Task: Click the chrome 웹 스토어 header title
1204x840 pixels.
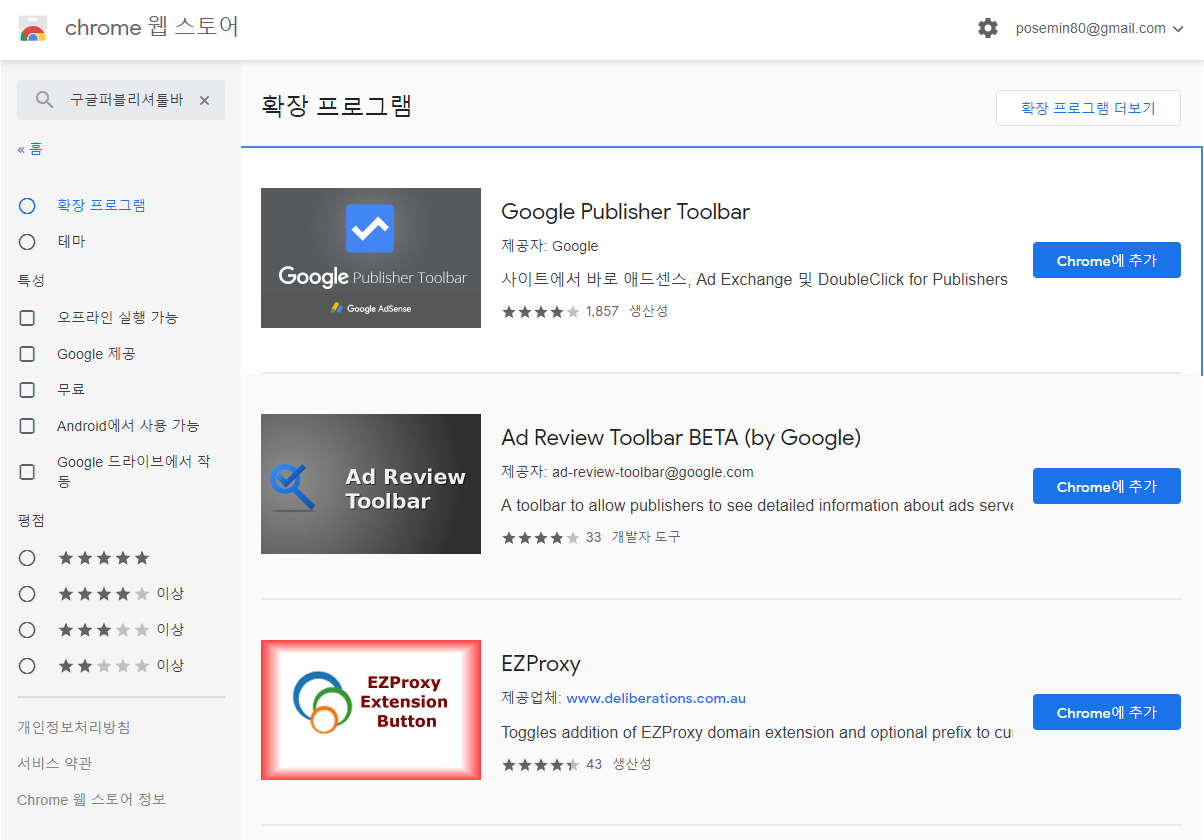Action: pos(152,28)
